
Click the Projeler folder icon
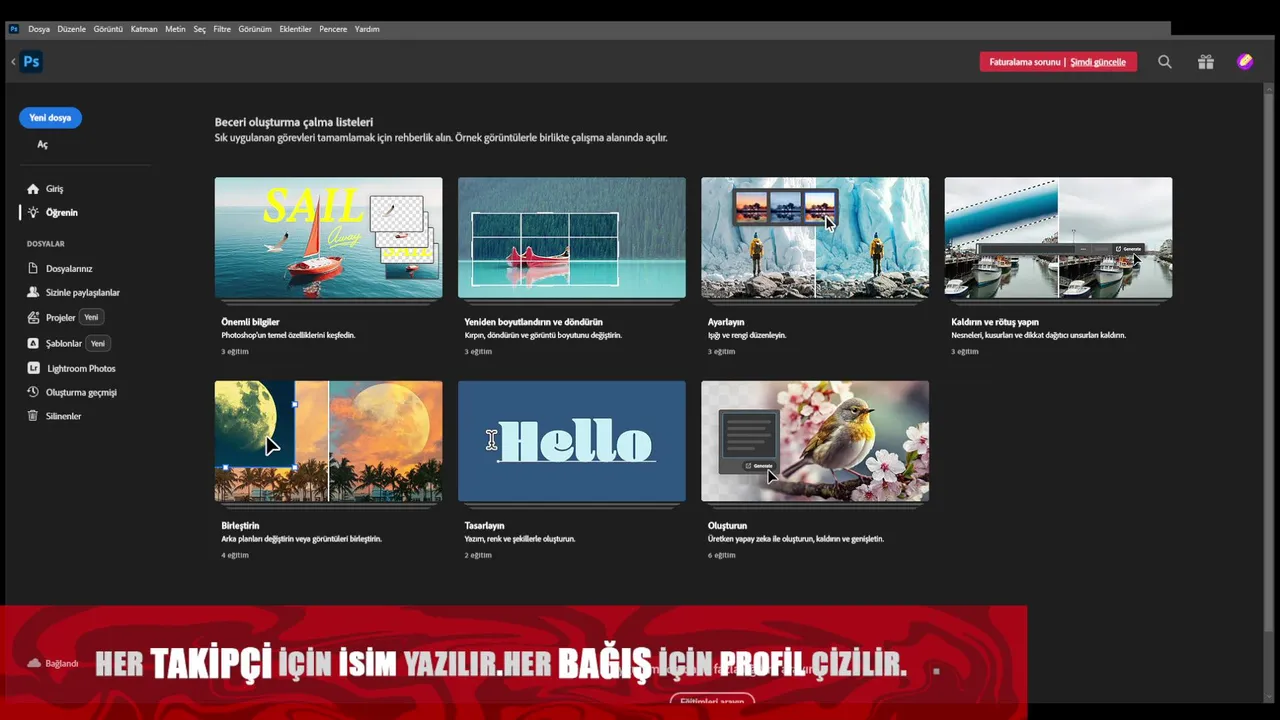[x=33, y=318]
